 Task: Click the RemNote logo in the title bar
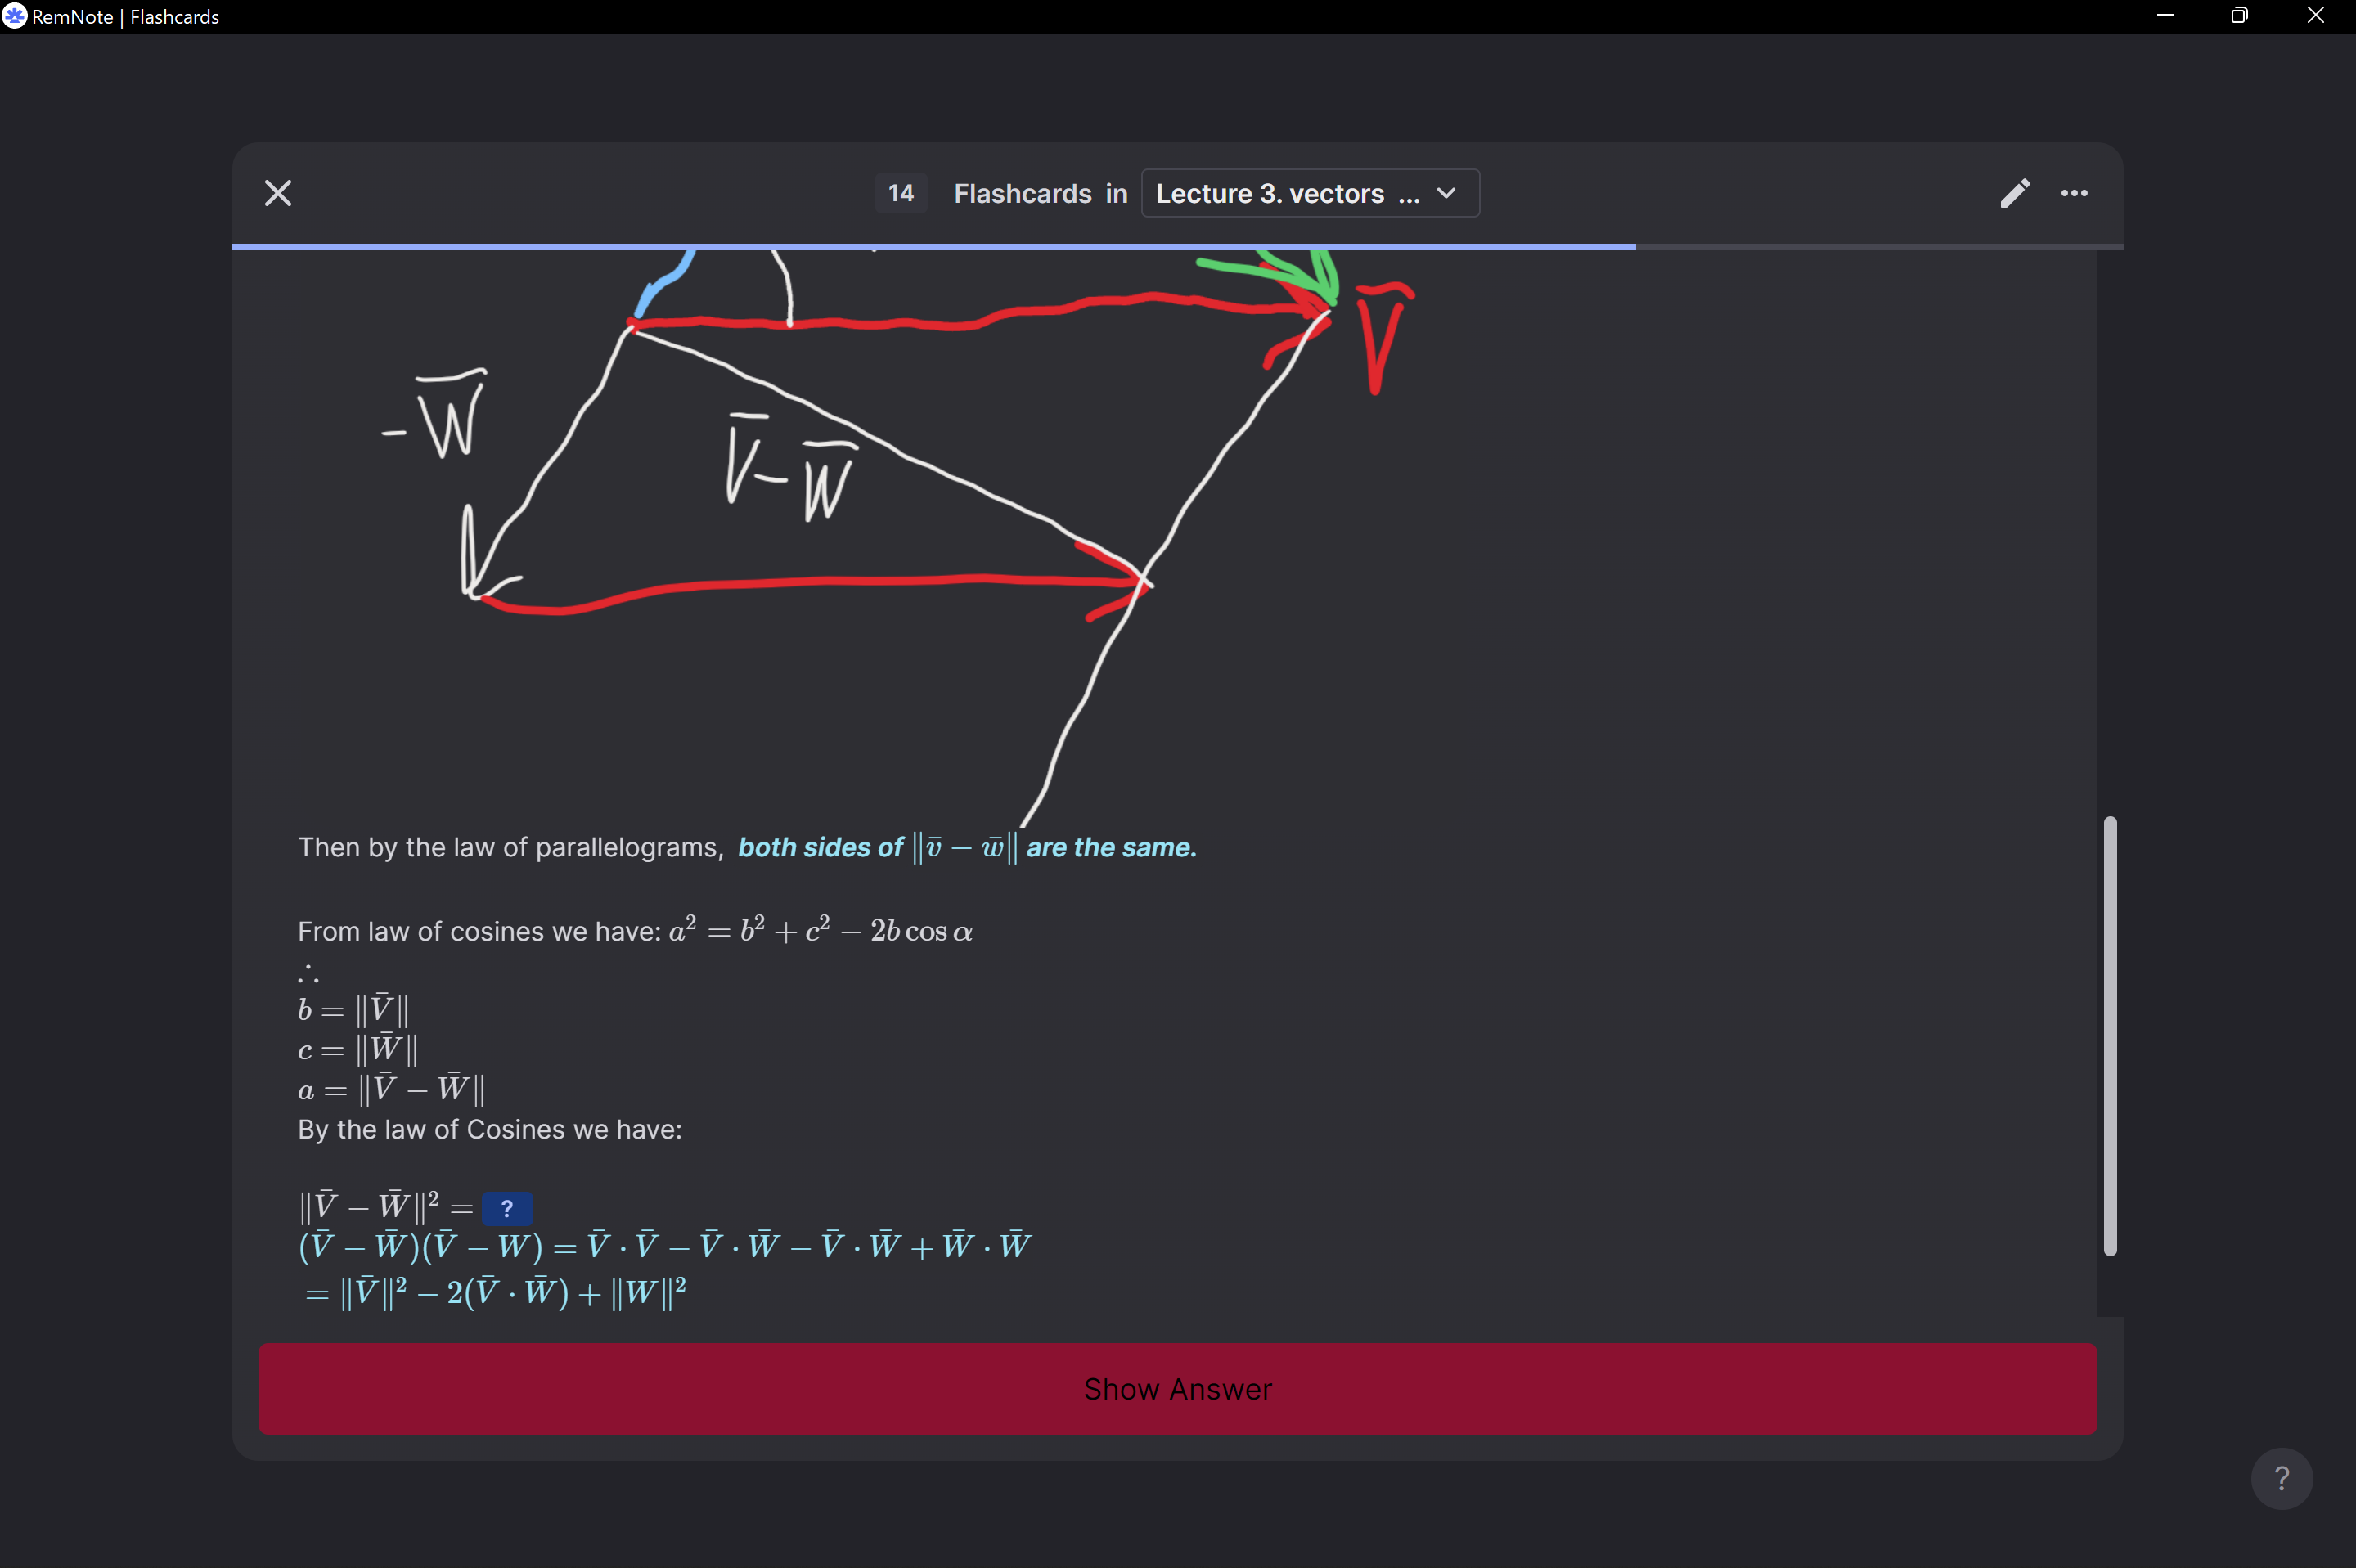(x=14, y=15)
